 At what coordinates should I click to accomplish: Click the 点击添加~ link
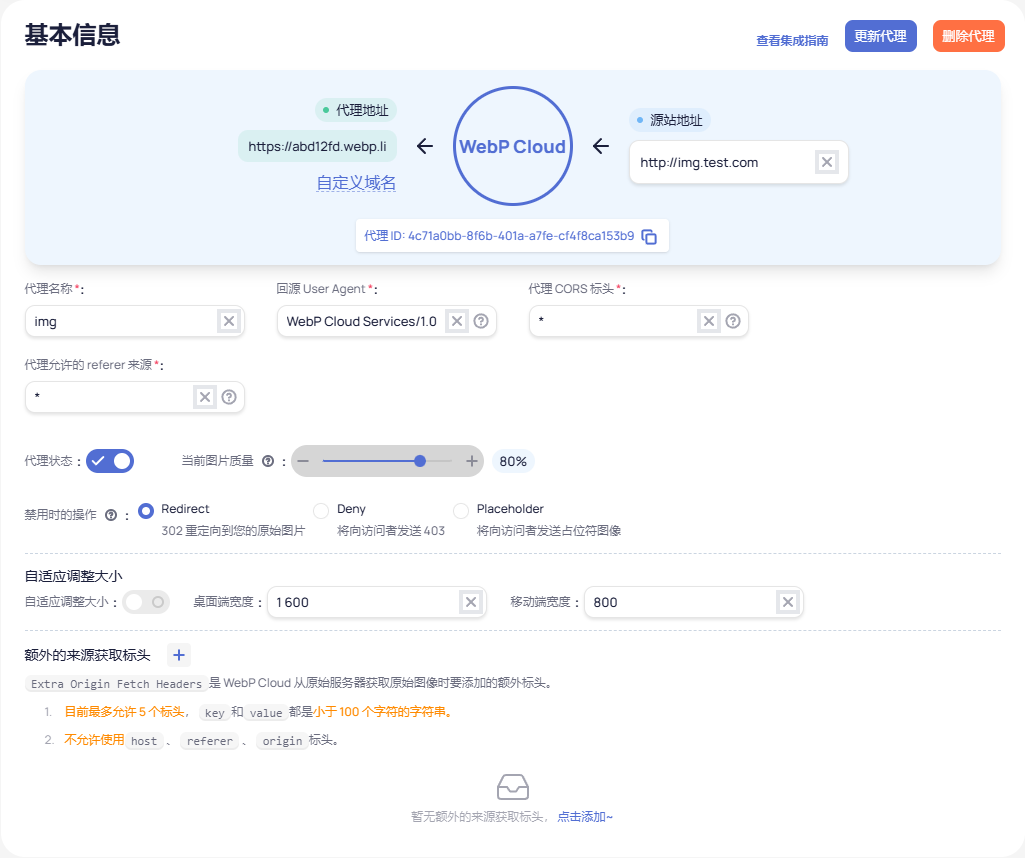click(x=585, y=817)
